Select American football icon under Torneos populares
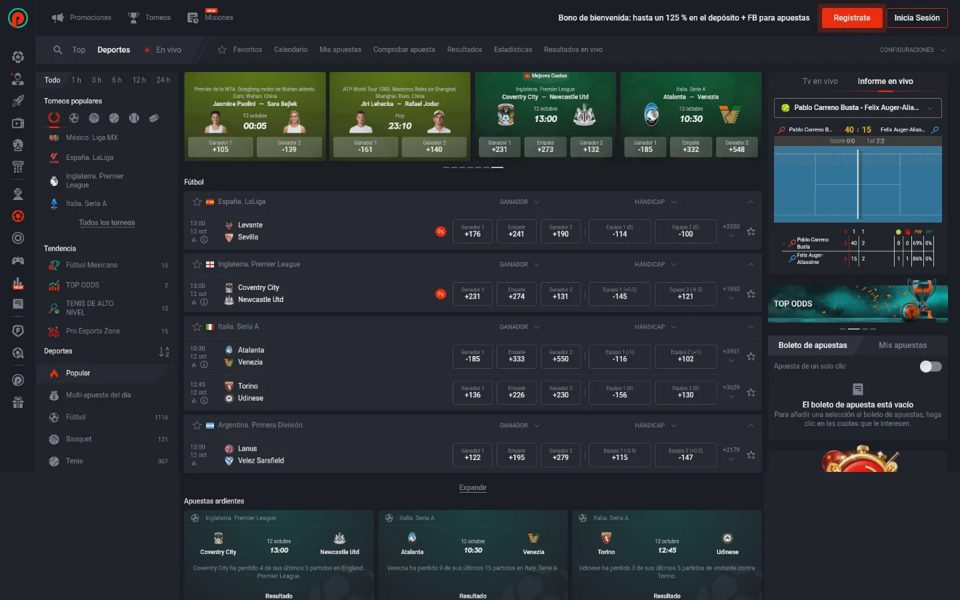The height and width of the screenshot is (600, 960). click(154, 118)
